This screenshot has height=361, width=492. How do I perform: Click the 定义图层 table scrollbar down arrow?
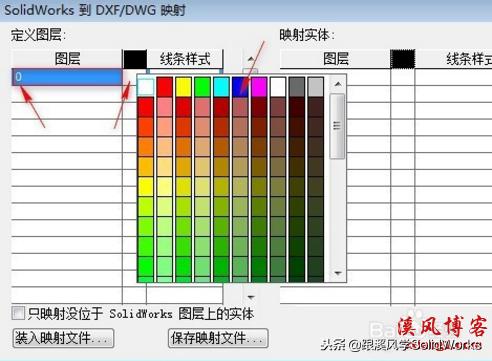(251, 297)
